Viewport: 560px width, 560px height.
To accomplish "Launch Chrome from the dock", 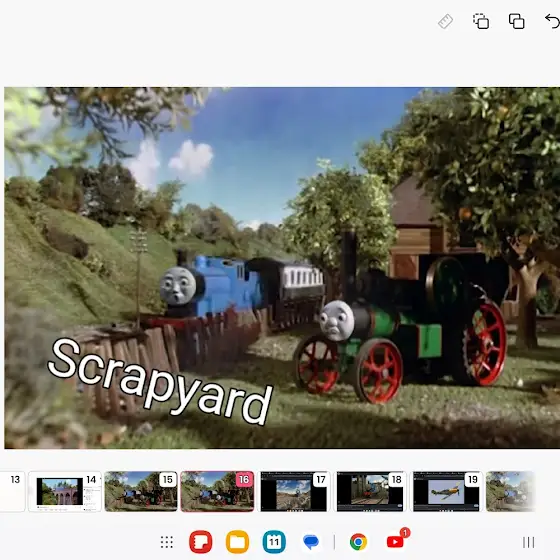I will pos(358,542).
